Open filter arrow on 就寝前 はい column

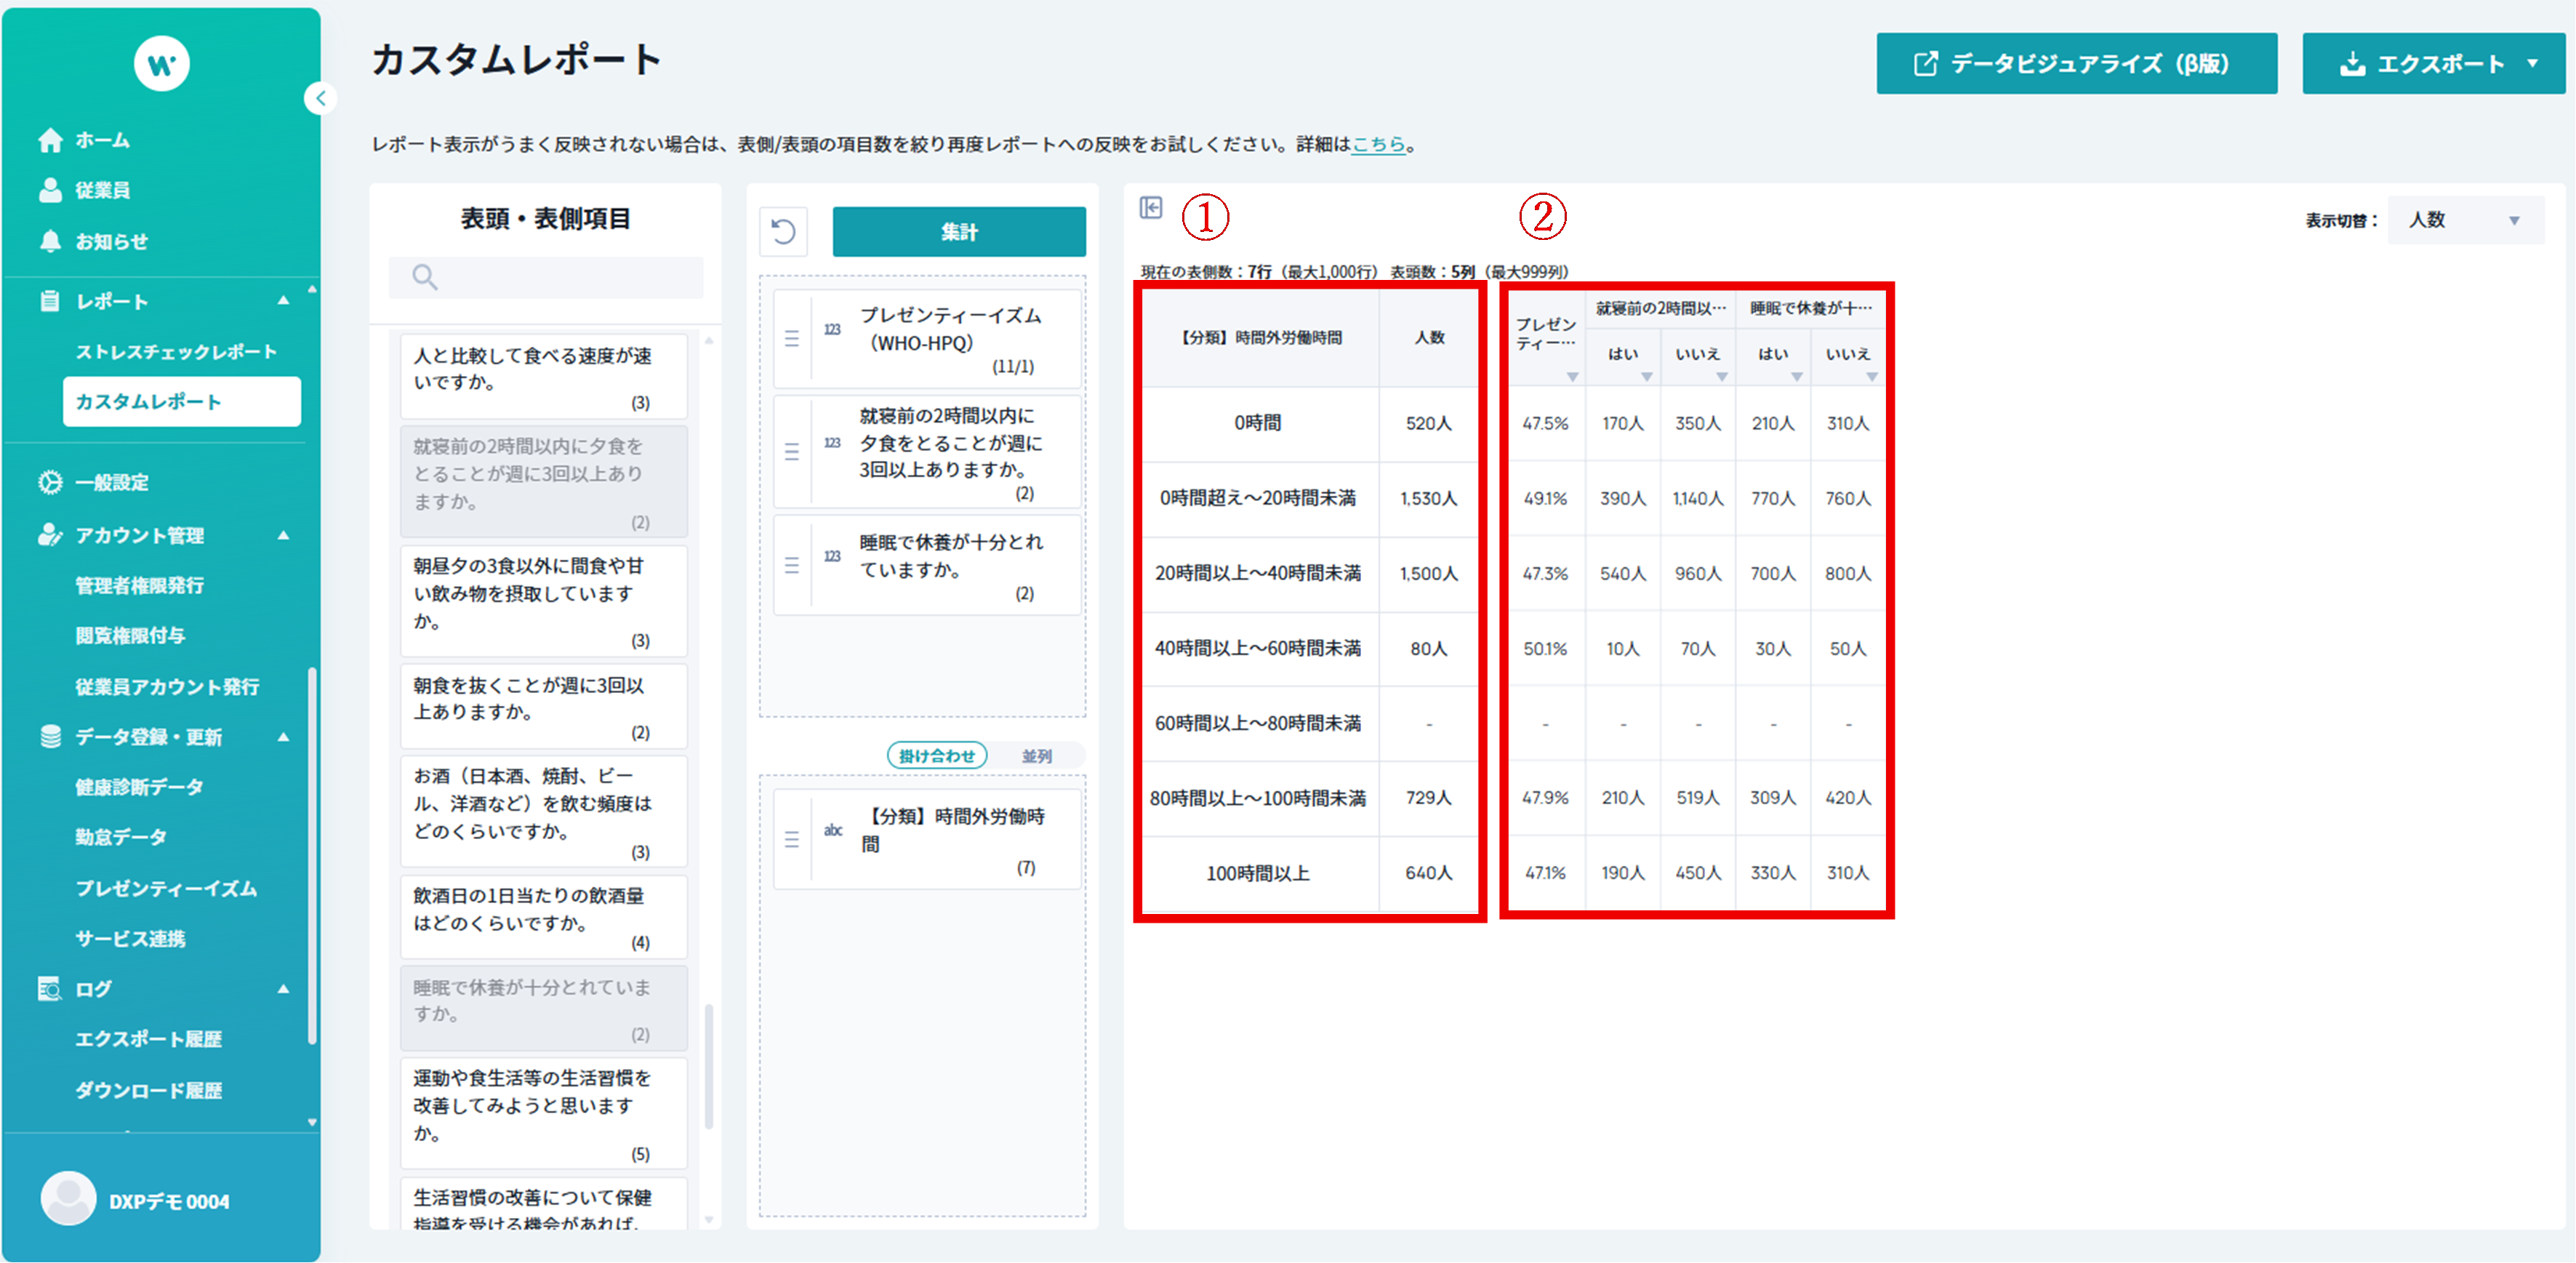pos(1646,377)
